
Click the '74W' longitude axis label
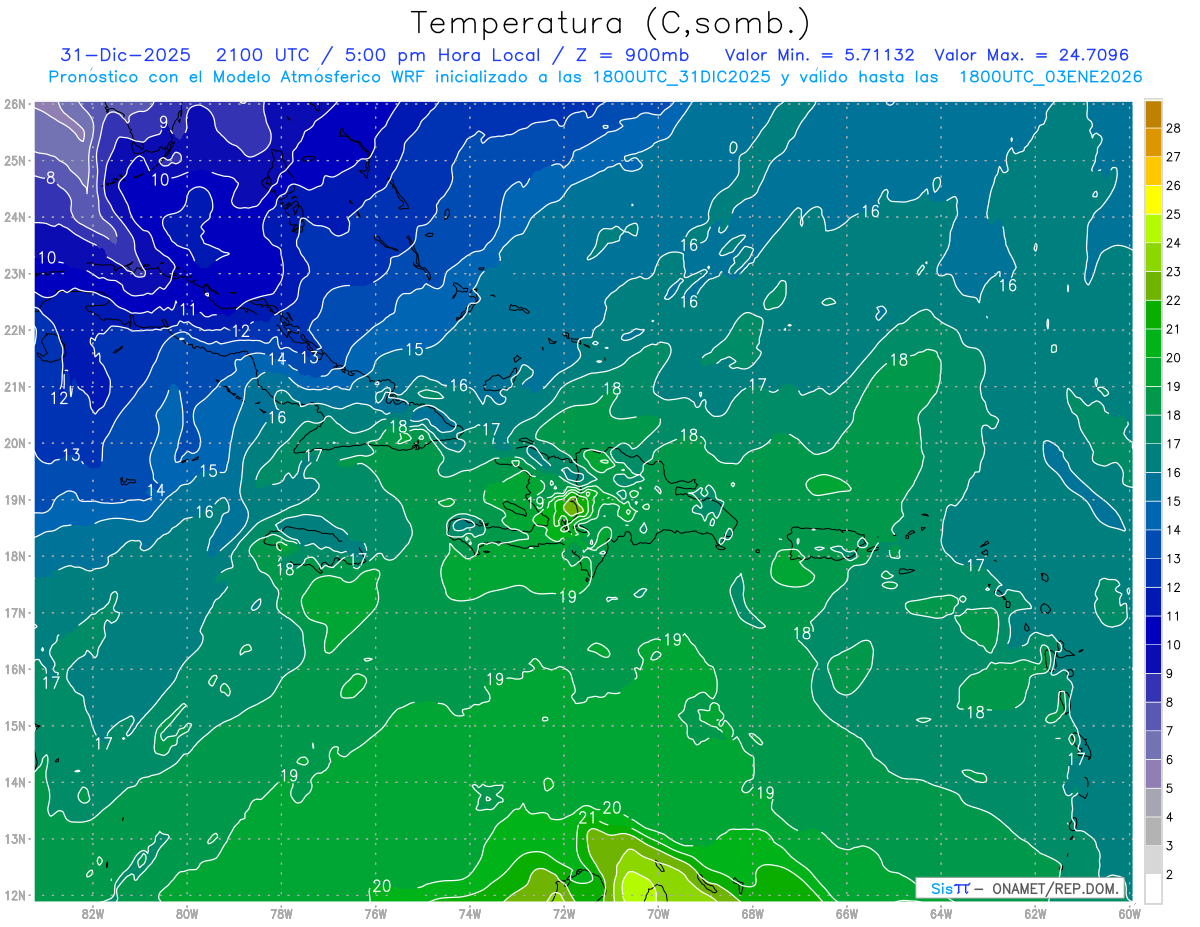[470, 913]
